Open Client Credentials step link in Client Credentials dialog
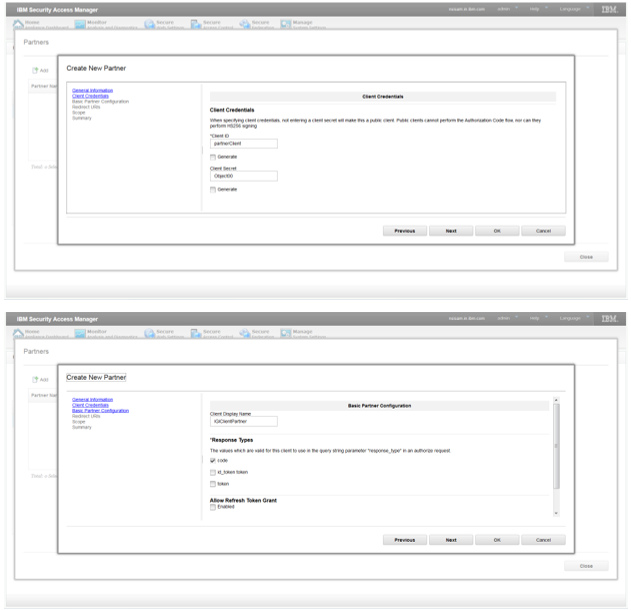Viewport: 631px width, 610px height. point(91,96)
